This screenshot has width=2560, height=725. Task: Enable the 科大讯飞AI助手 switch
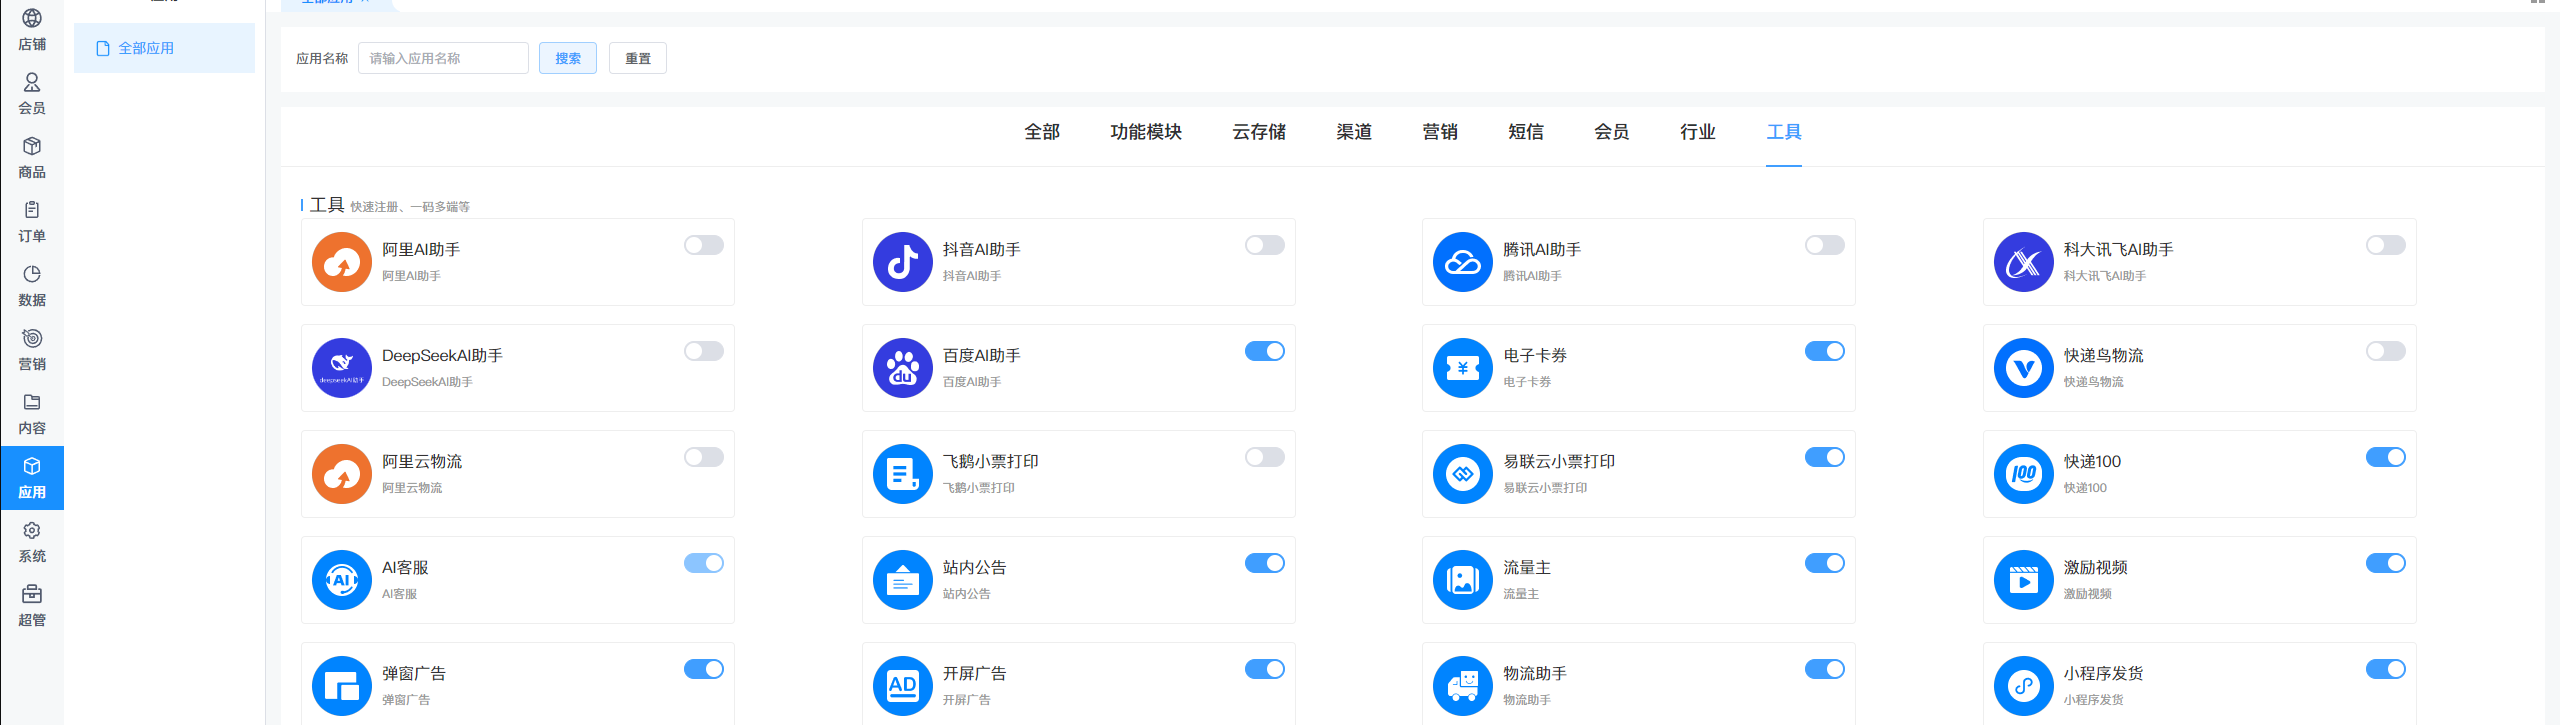pos(2386,245)
